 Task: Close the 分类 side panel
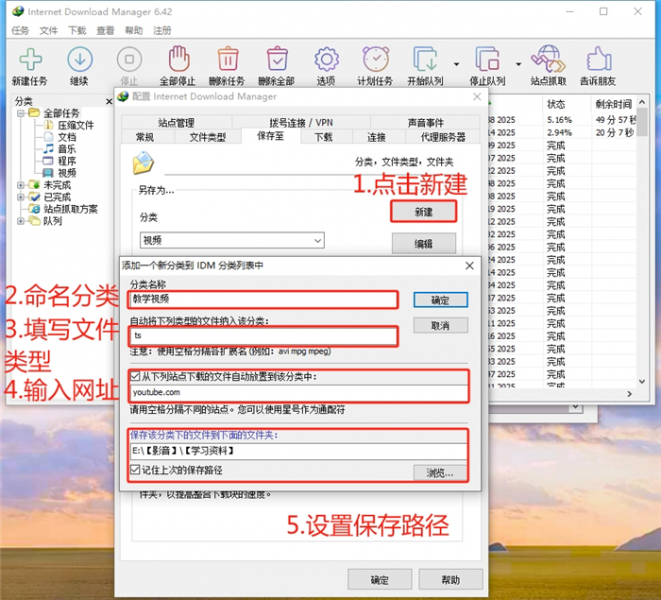pos(109,101)
